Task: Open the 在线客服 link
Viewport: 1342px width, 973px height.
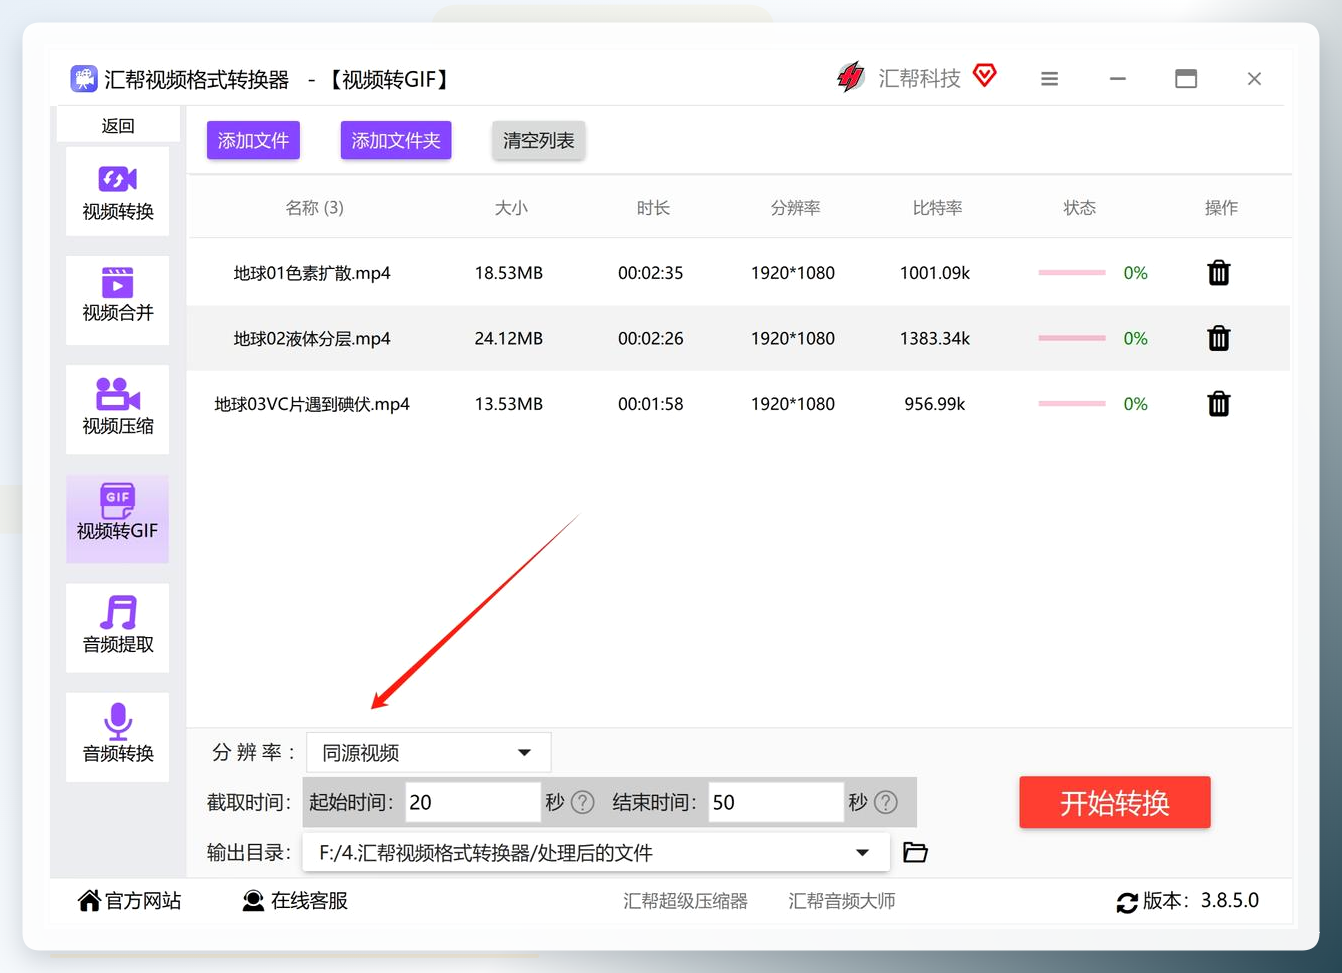Action: pyautogui.click(x=295, y=901)
